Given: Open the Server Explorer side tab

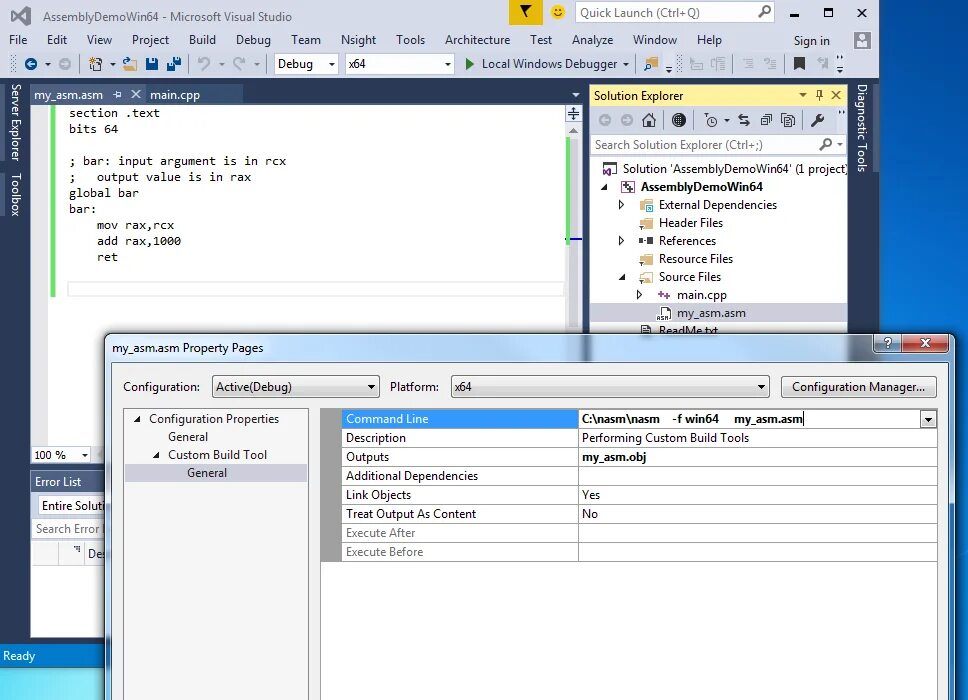Looking at the screenshot, I should [15, 122].
